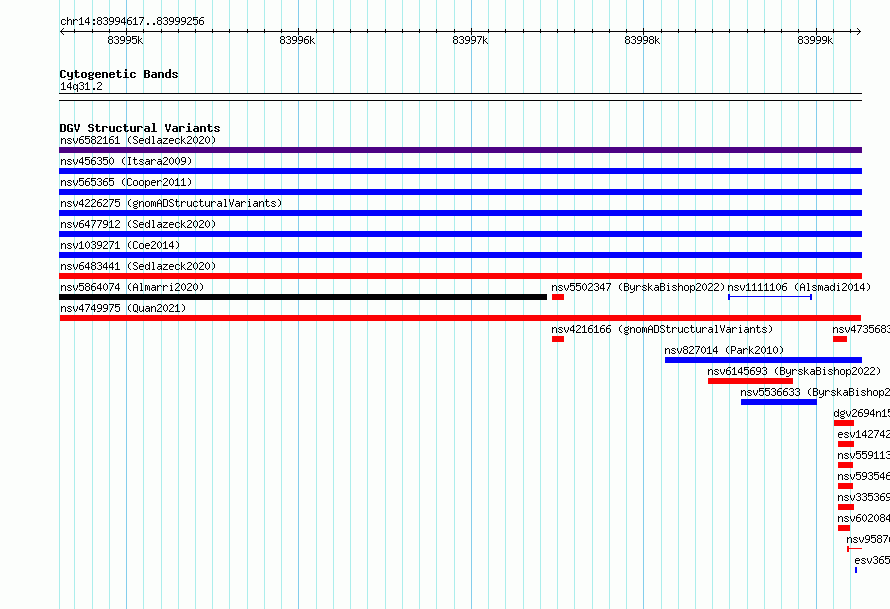Viewport: 890px width, 609px height.
Task: Click the 83996k ruler mark
Action: [297, 40]
